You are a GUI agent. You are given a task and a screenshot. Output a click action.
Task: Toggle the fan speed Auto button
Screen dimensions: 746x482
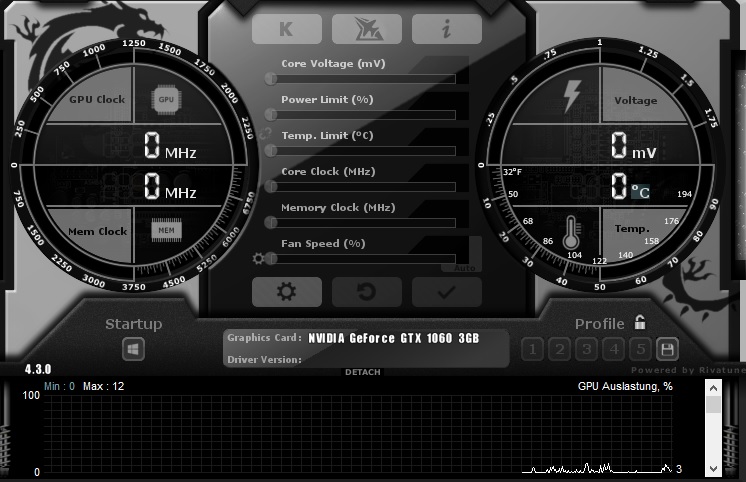pyautogui.click(x=465, y=268)
